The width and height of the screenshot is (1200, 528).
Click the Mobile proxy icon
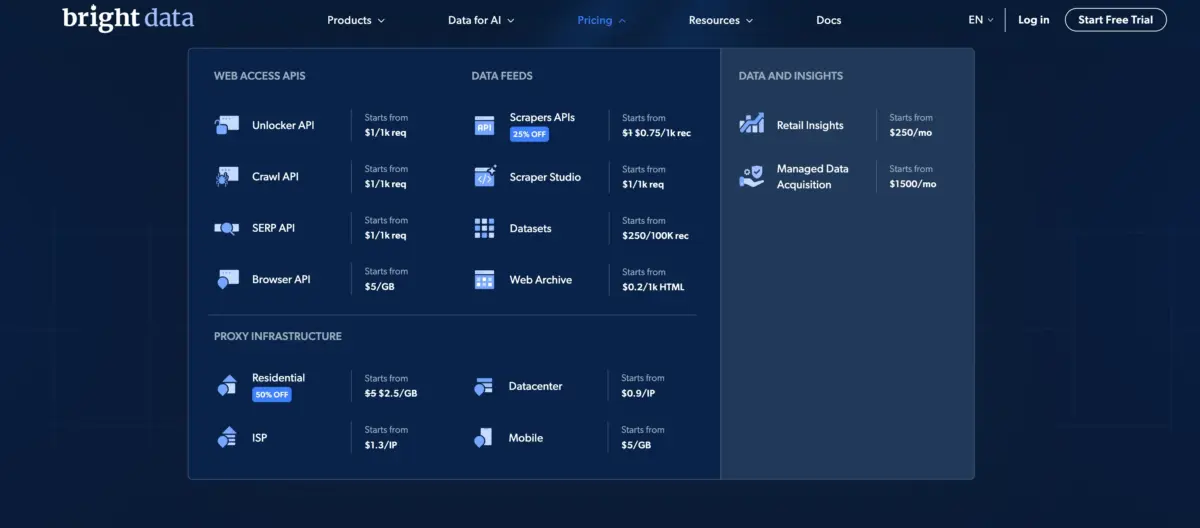point(484,437)
